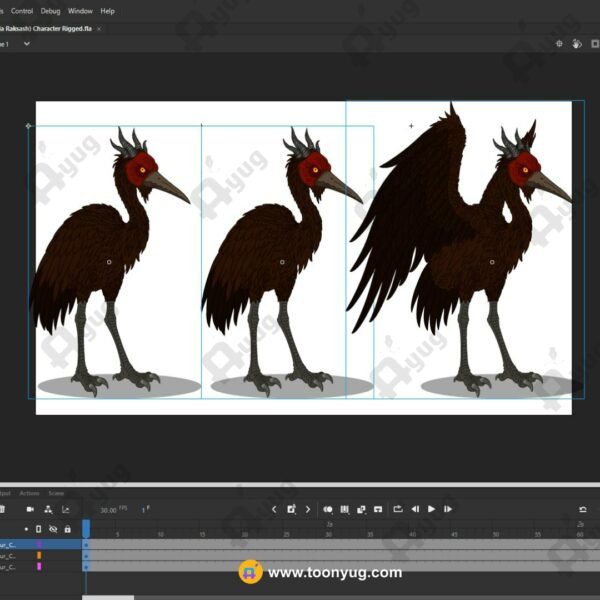Click the current frame number field
The width and height of the screenshot is (600, 600).
click(x=145, y=510)
